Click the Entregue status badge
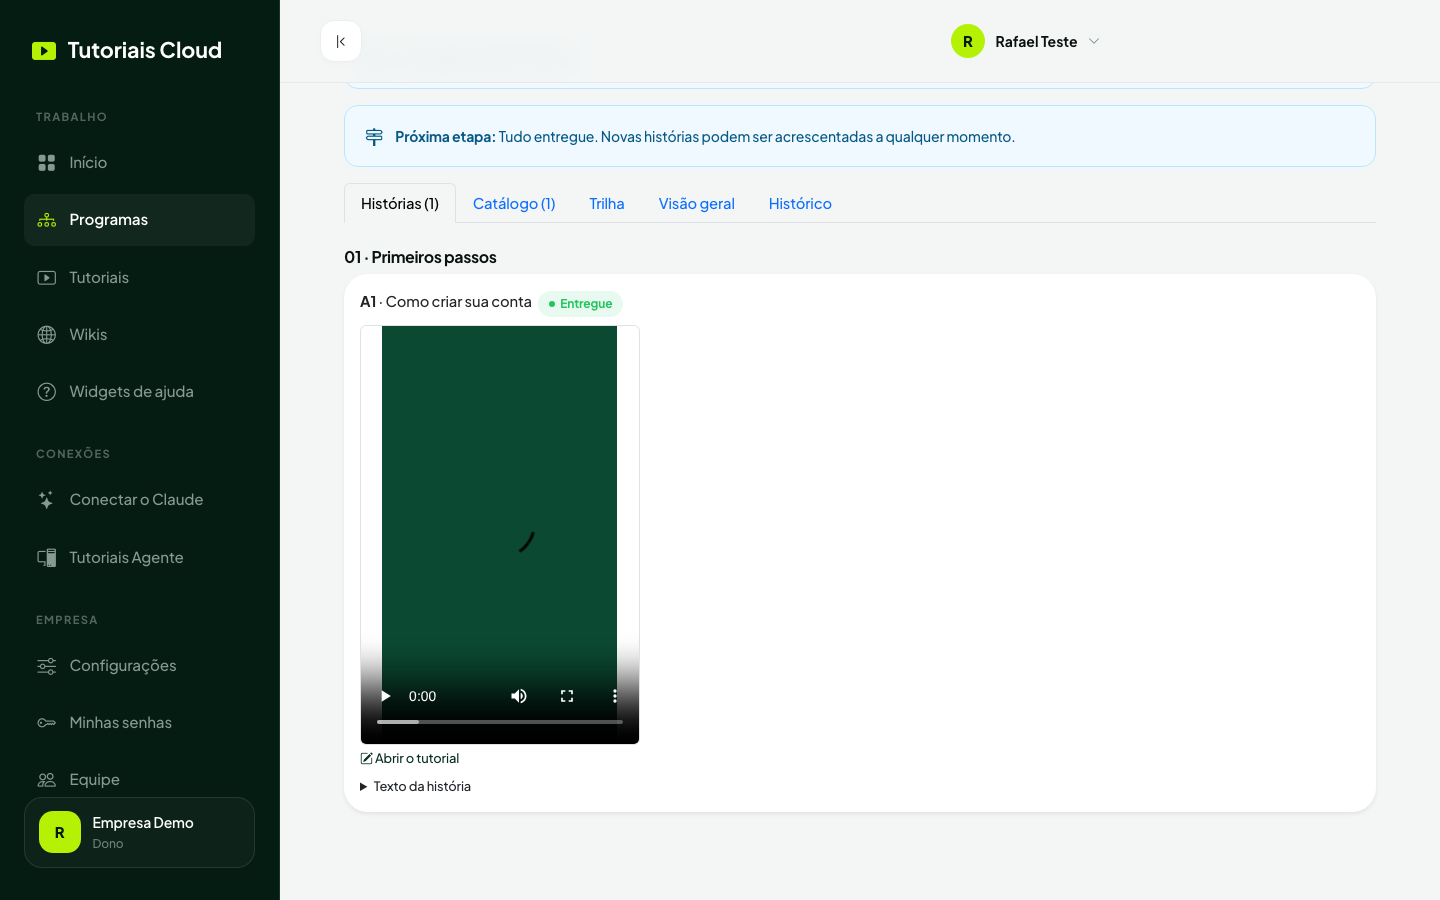The width and height of the screenshot is (1440, 900). pyautogui.click(x=580, y=304)
